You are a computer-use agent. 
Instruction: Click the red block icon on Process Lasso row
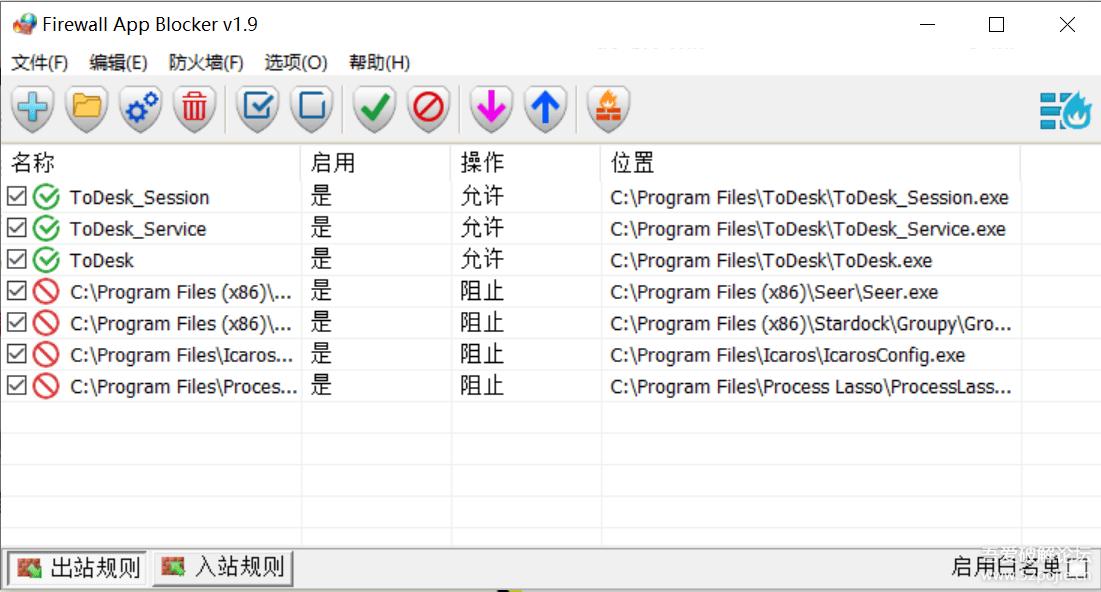(x=46, y=386)
